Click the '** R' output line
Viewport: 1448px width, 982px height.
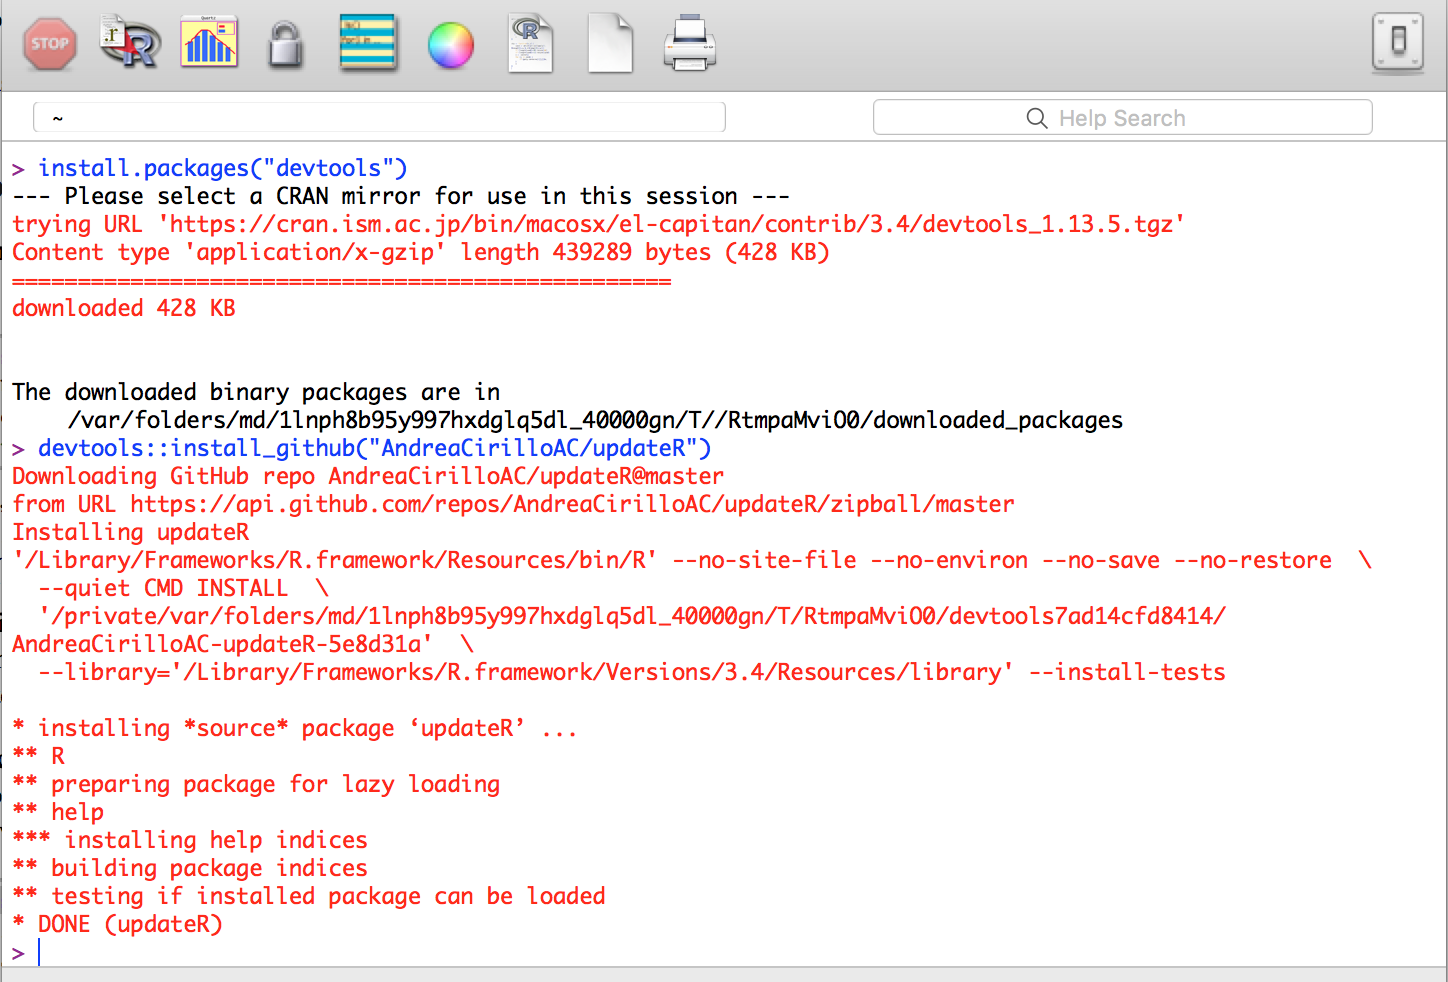pyautogui.click(x=39, y=756)
